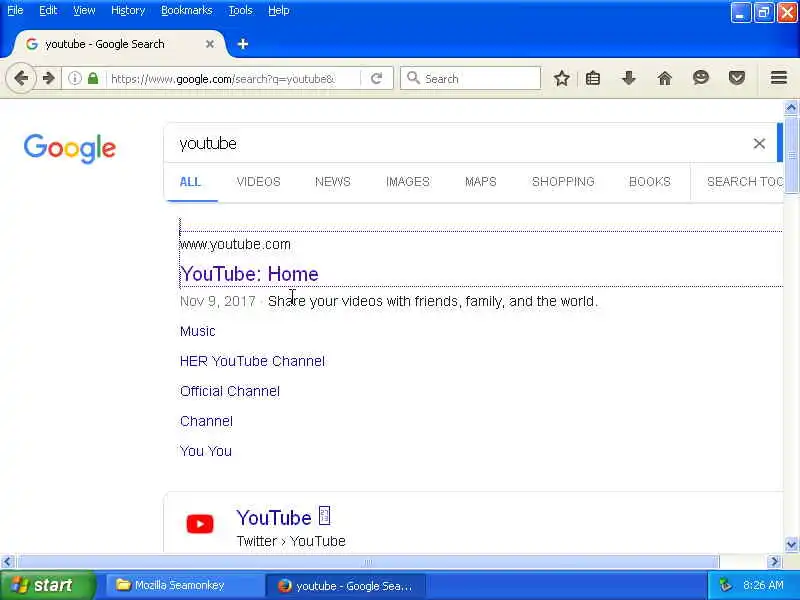Click the icon beside the YouTube Twitter title
Viewport: 800px width, 600px height.
pos(324,515)
